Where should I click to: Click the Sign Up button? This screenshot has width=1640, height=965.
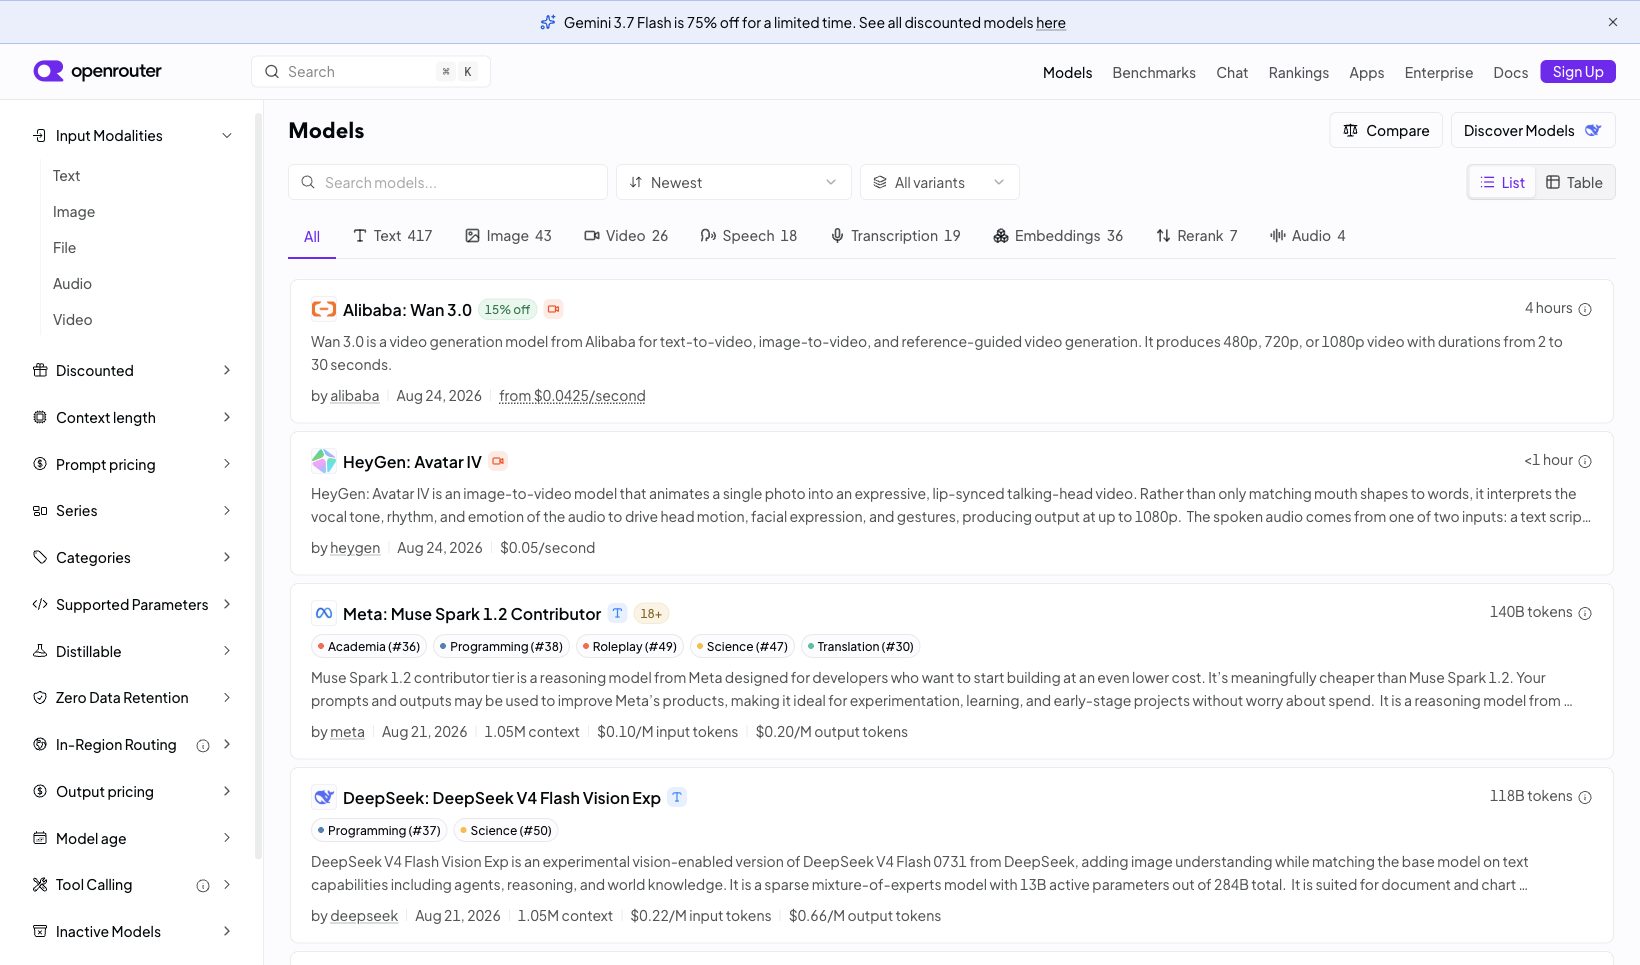coord(1578,71)
